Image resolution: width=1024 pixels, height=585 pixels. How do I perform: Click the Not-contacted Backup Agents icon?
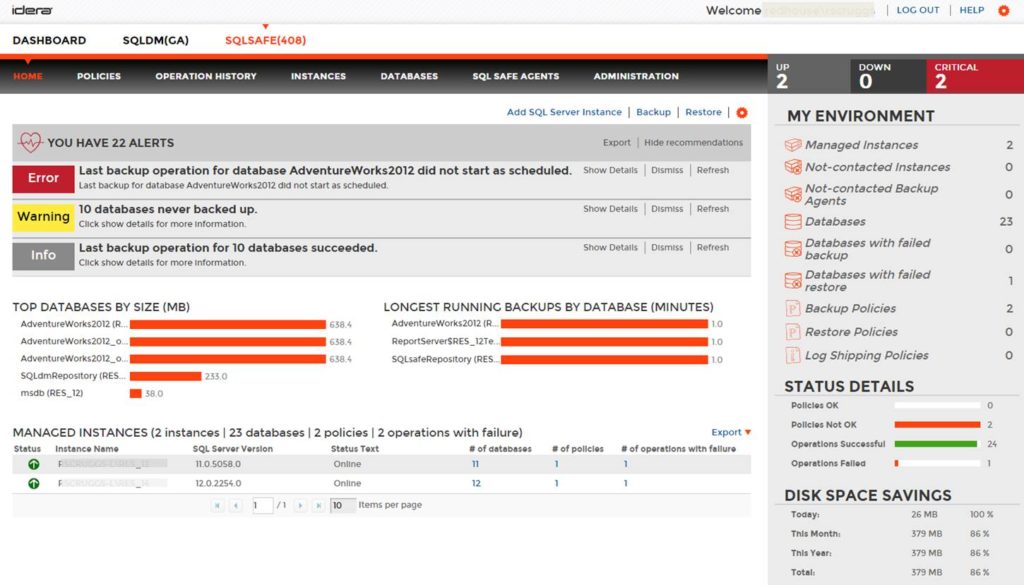pos(793,194)
